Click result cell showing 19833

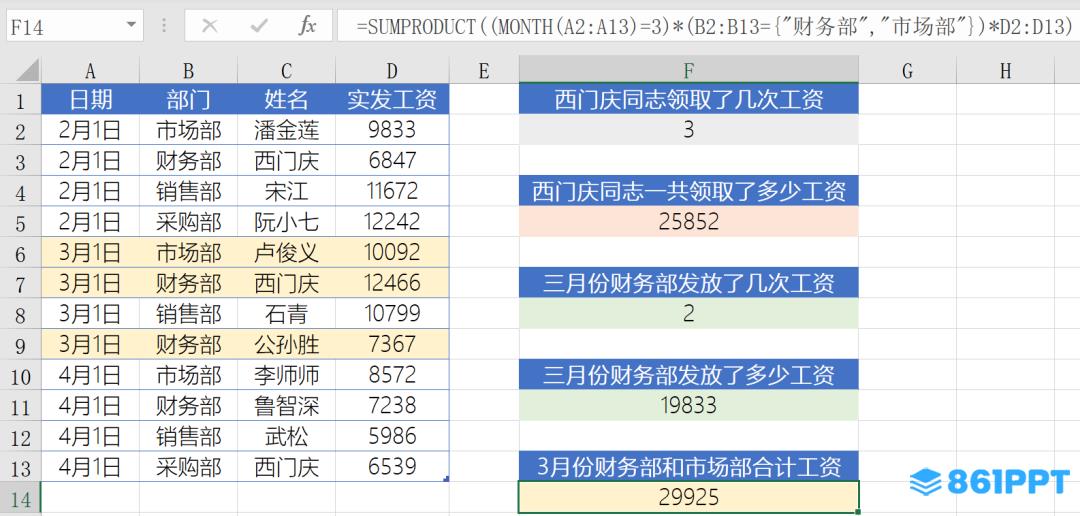[689, 405]
